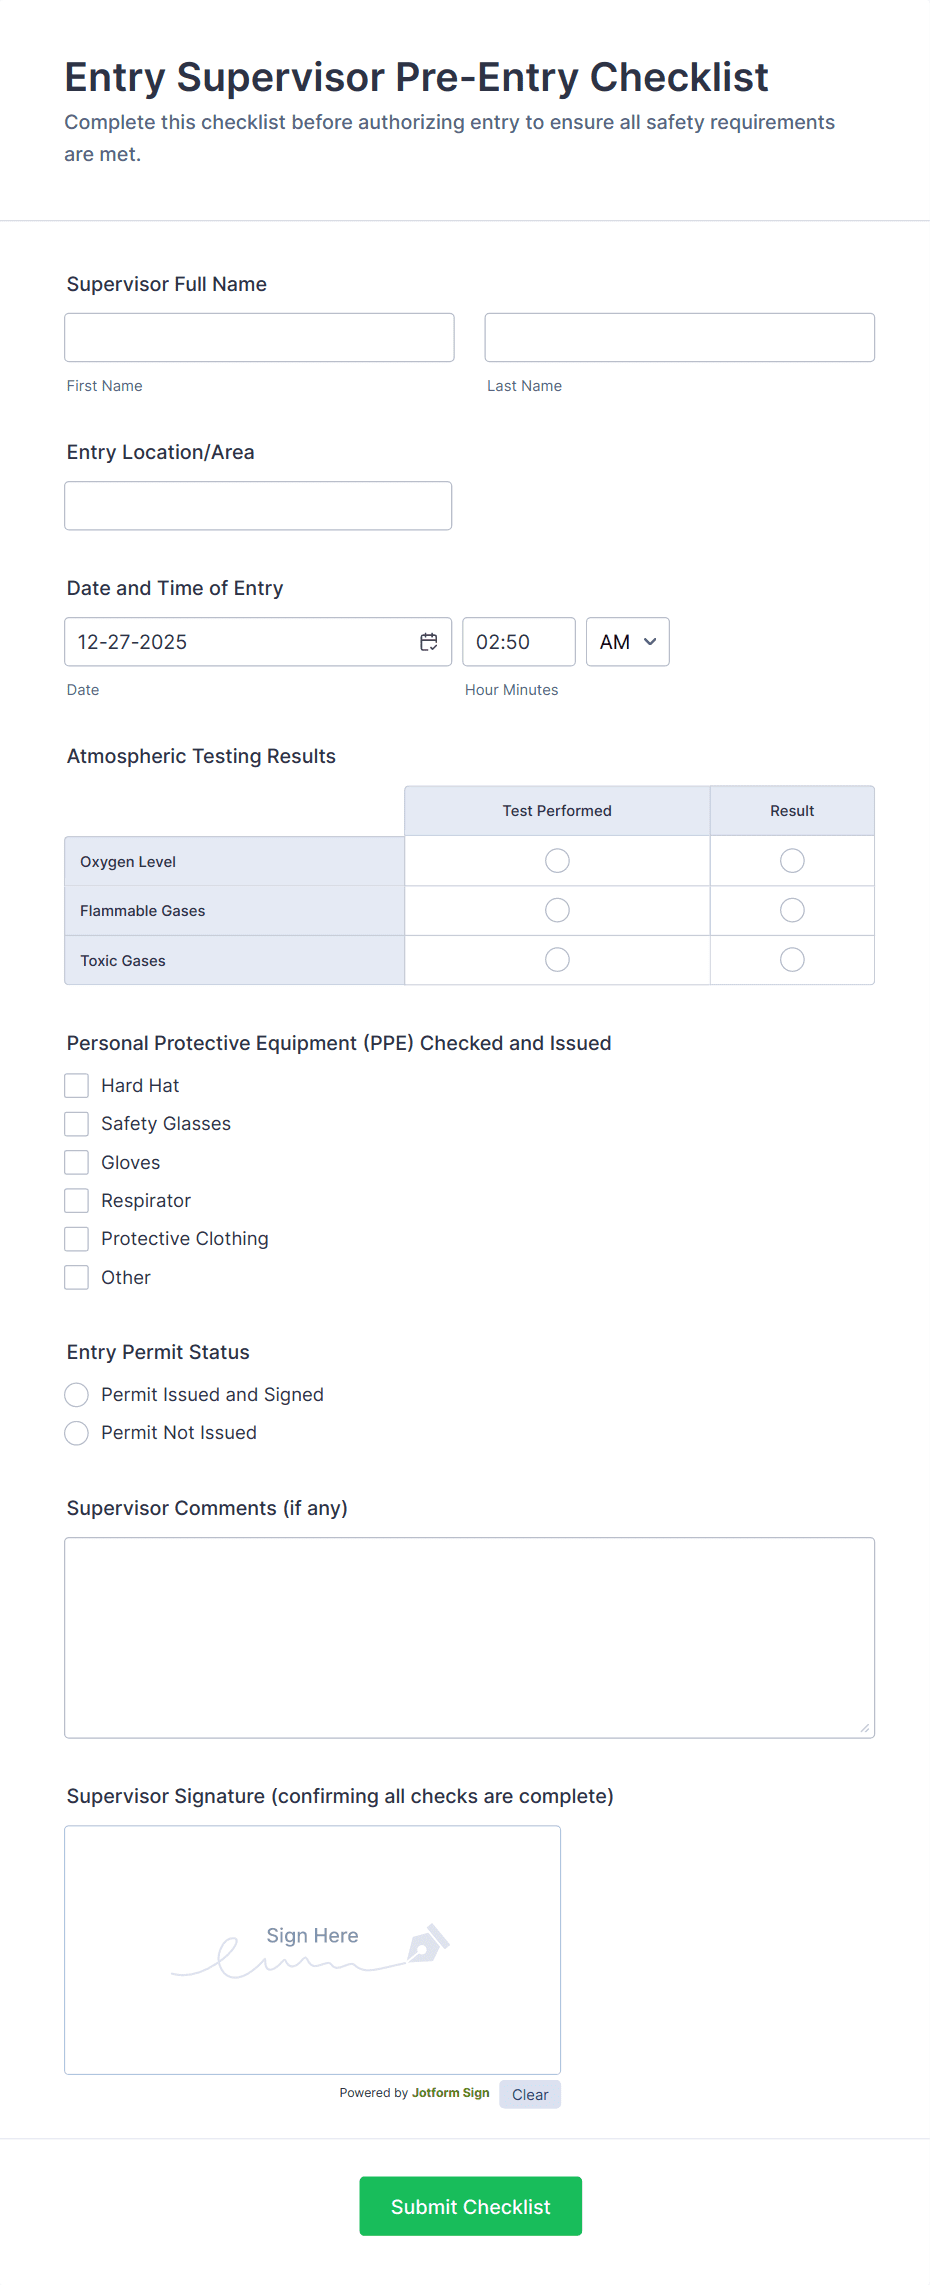
Task: Mark Test Performed for Toxic Gases
Action: click(x=557, y=959)
